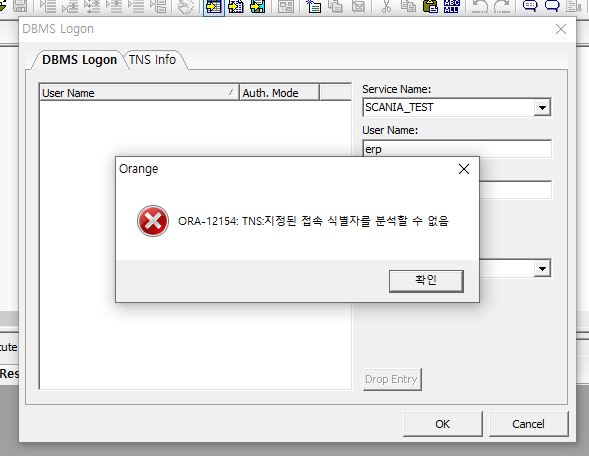Image resolution: width=589 pixels, height=456 pixels.
Task: Click the new document icon with star
Action: [313, 6]
